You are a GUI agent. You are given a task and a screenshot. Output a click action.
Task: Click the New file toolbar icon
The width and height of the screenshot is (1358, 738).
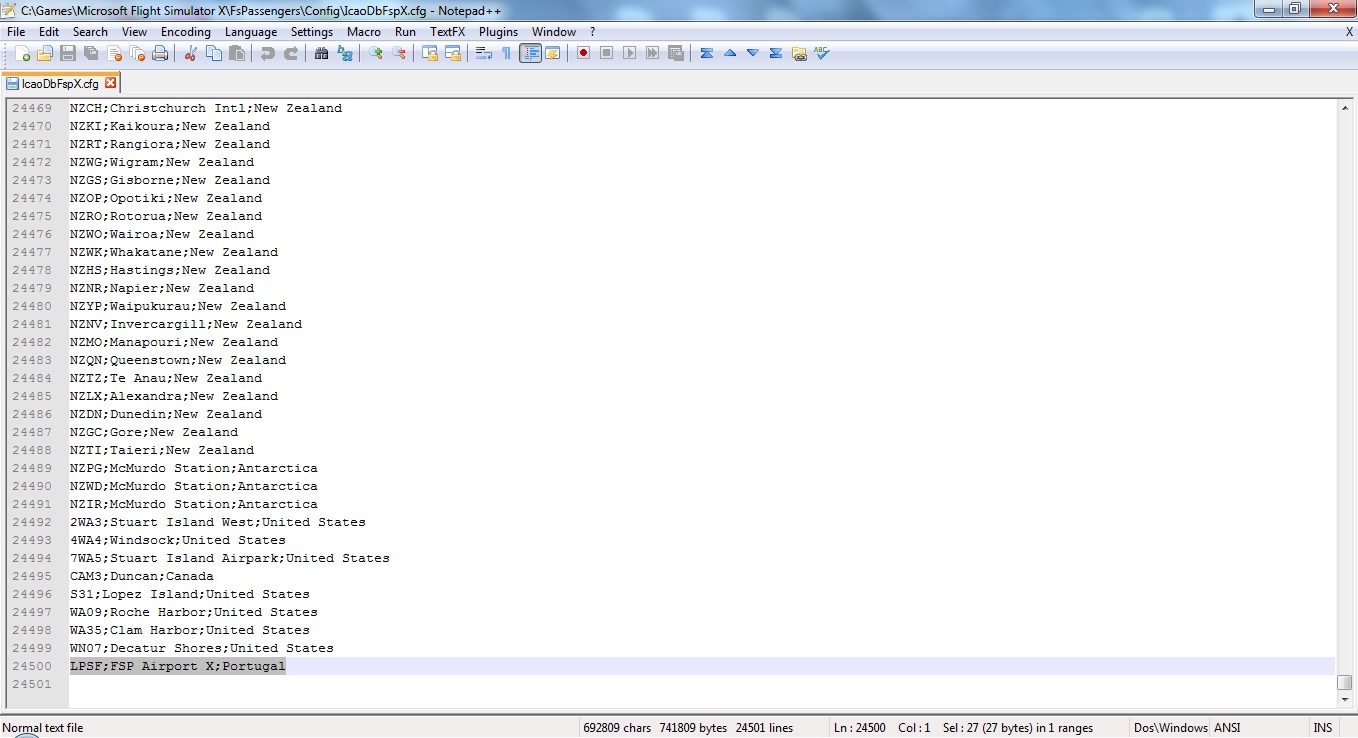pyautogui.click(x=22, y=53)
